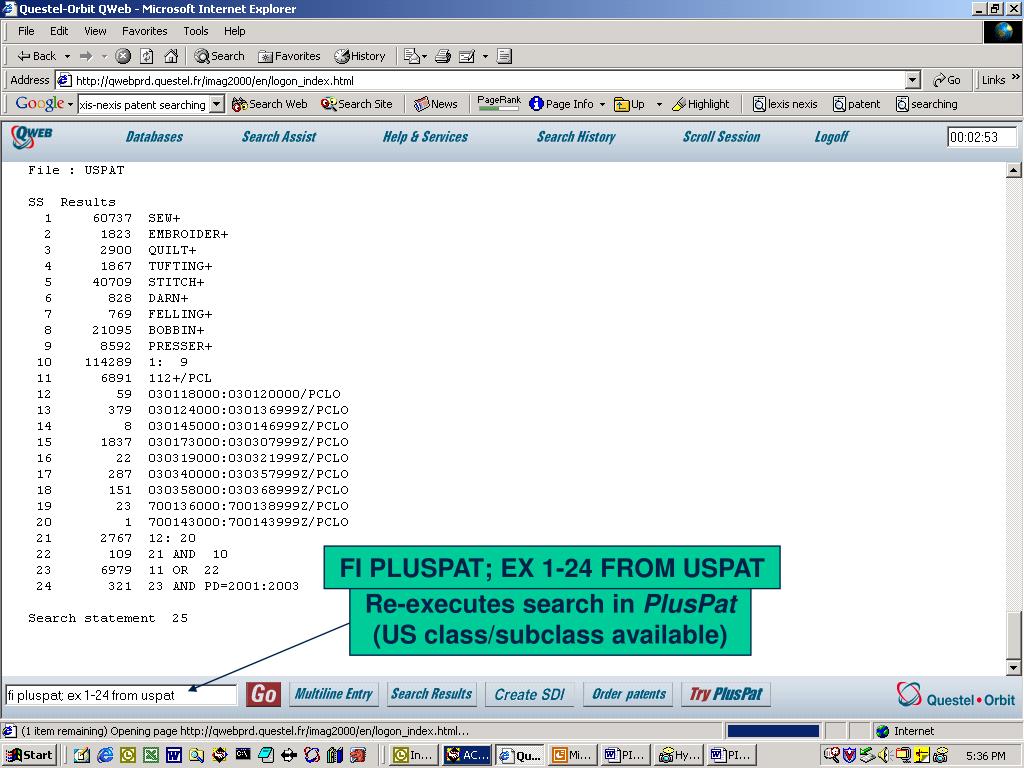1024x768 pixels.
Task: Refresh the page with Refresh icon
Action: click(x=147, y=56)
